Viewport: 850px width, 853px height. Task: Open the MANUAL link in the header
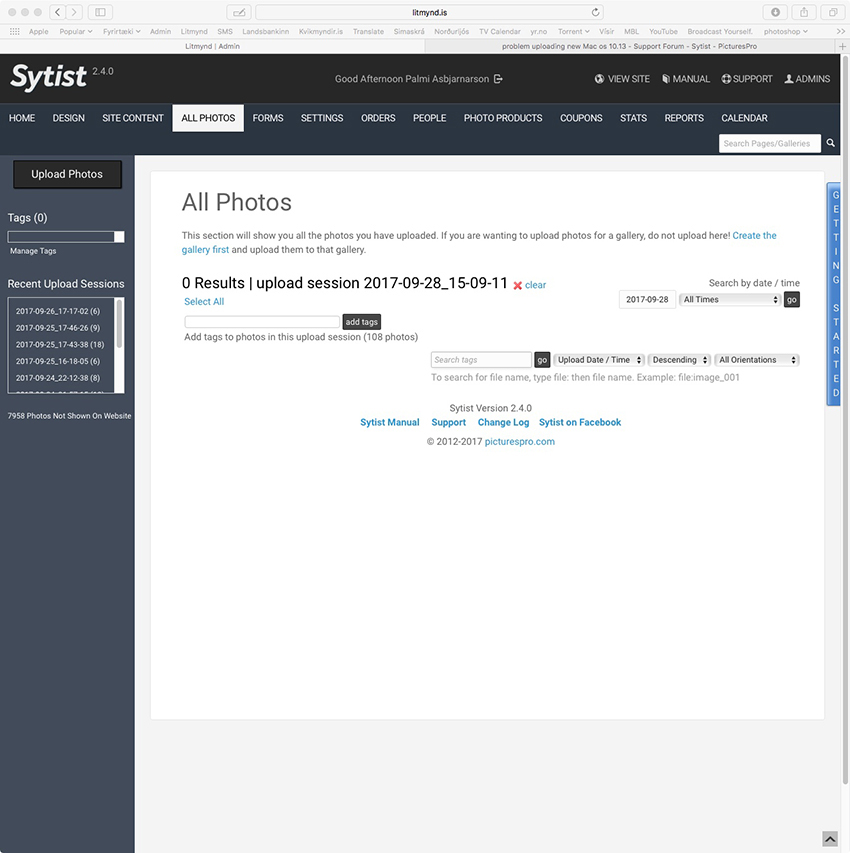point(686,79)
